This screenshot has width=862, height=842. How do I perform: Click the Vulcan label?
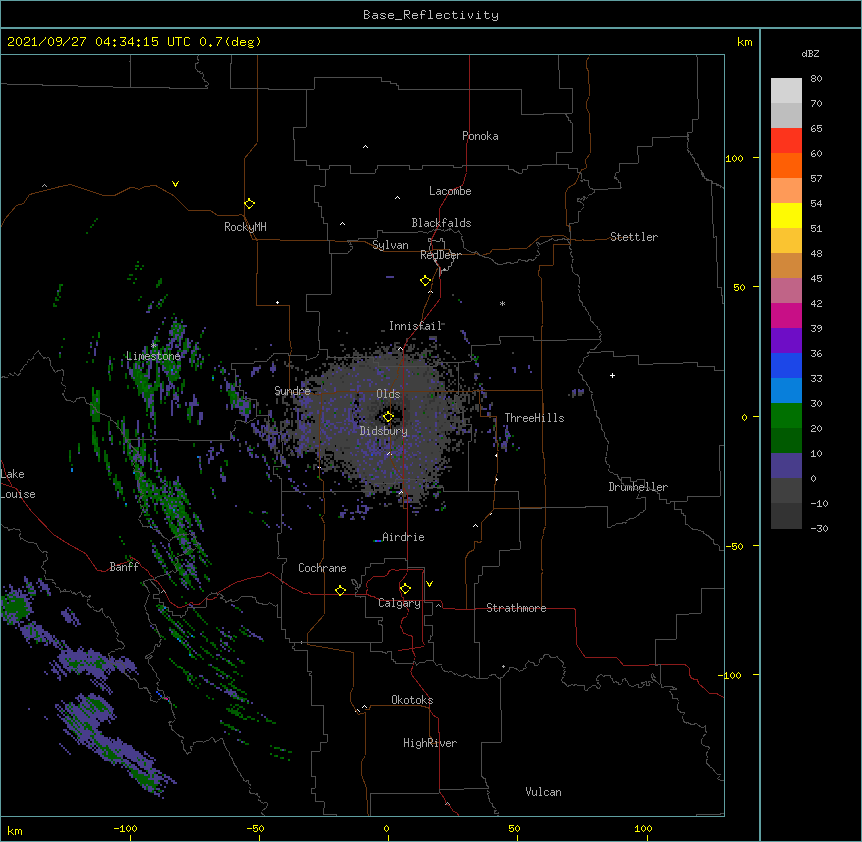click(543, 792)
